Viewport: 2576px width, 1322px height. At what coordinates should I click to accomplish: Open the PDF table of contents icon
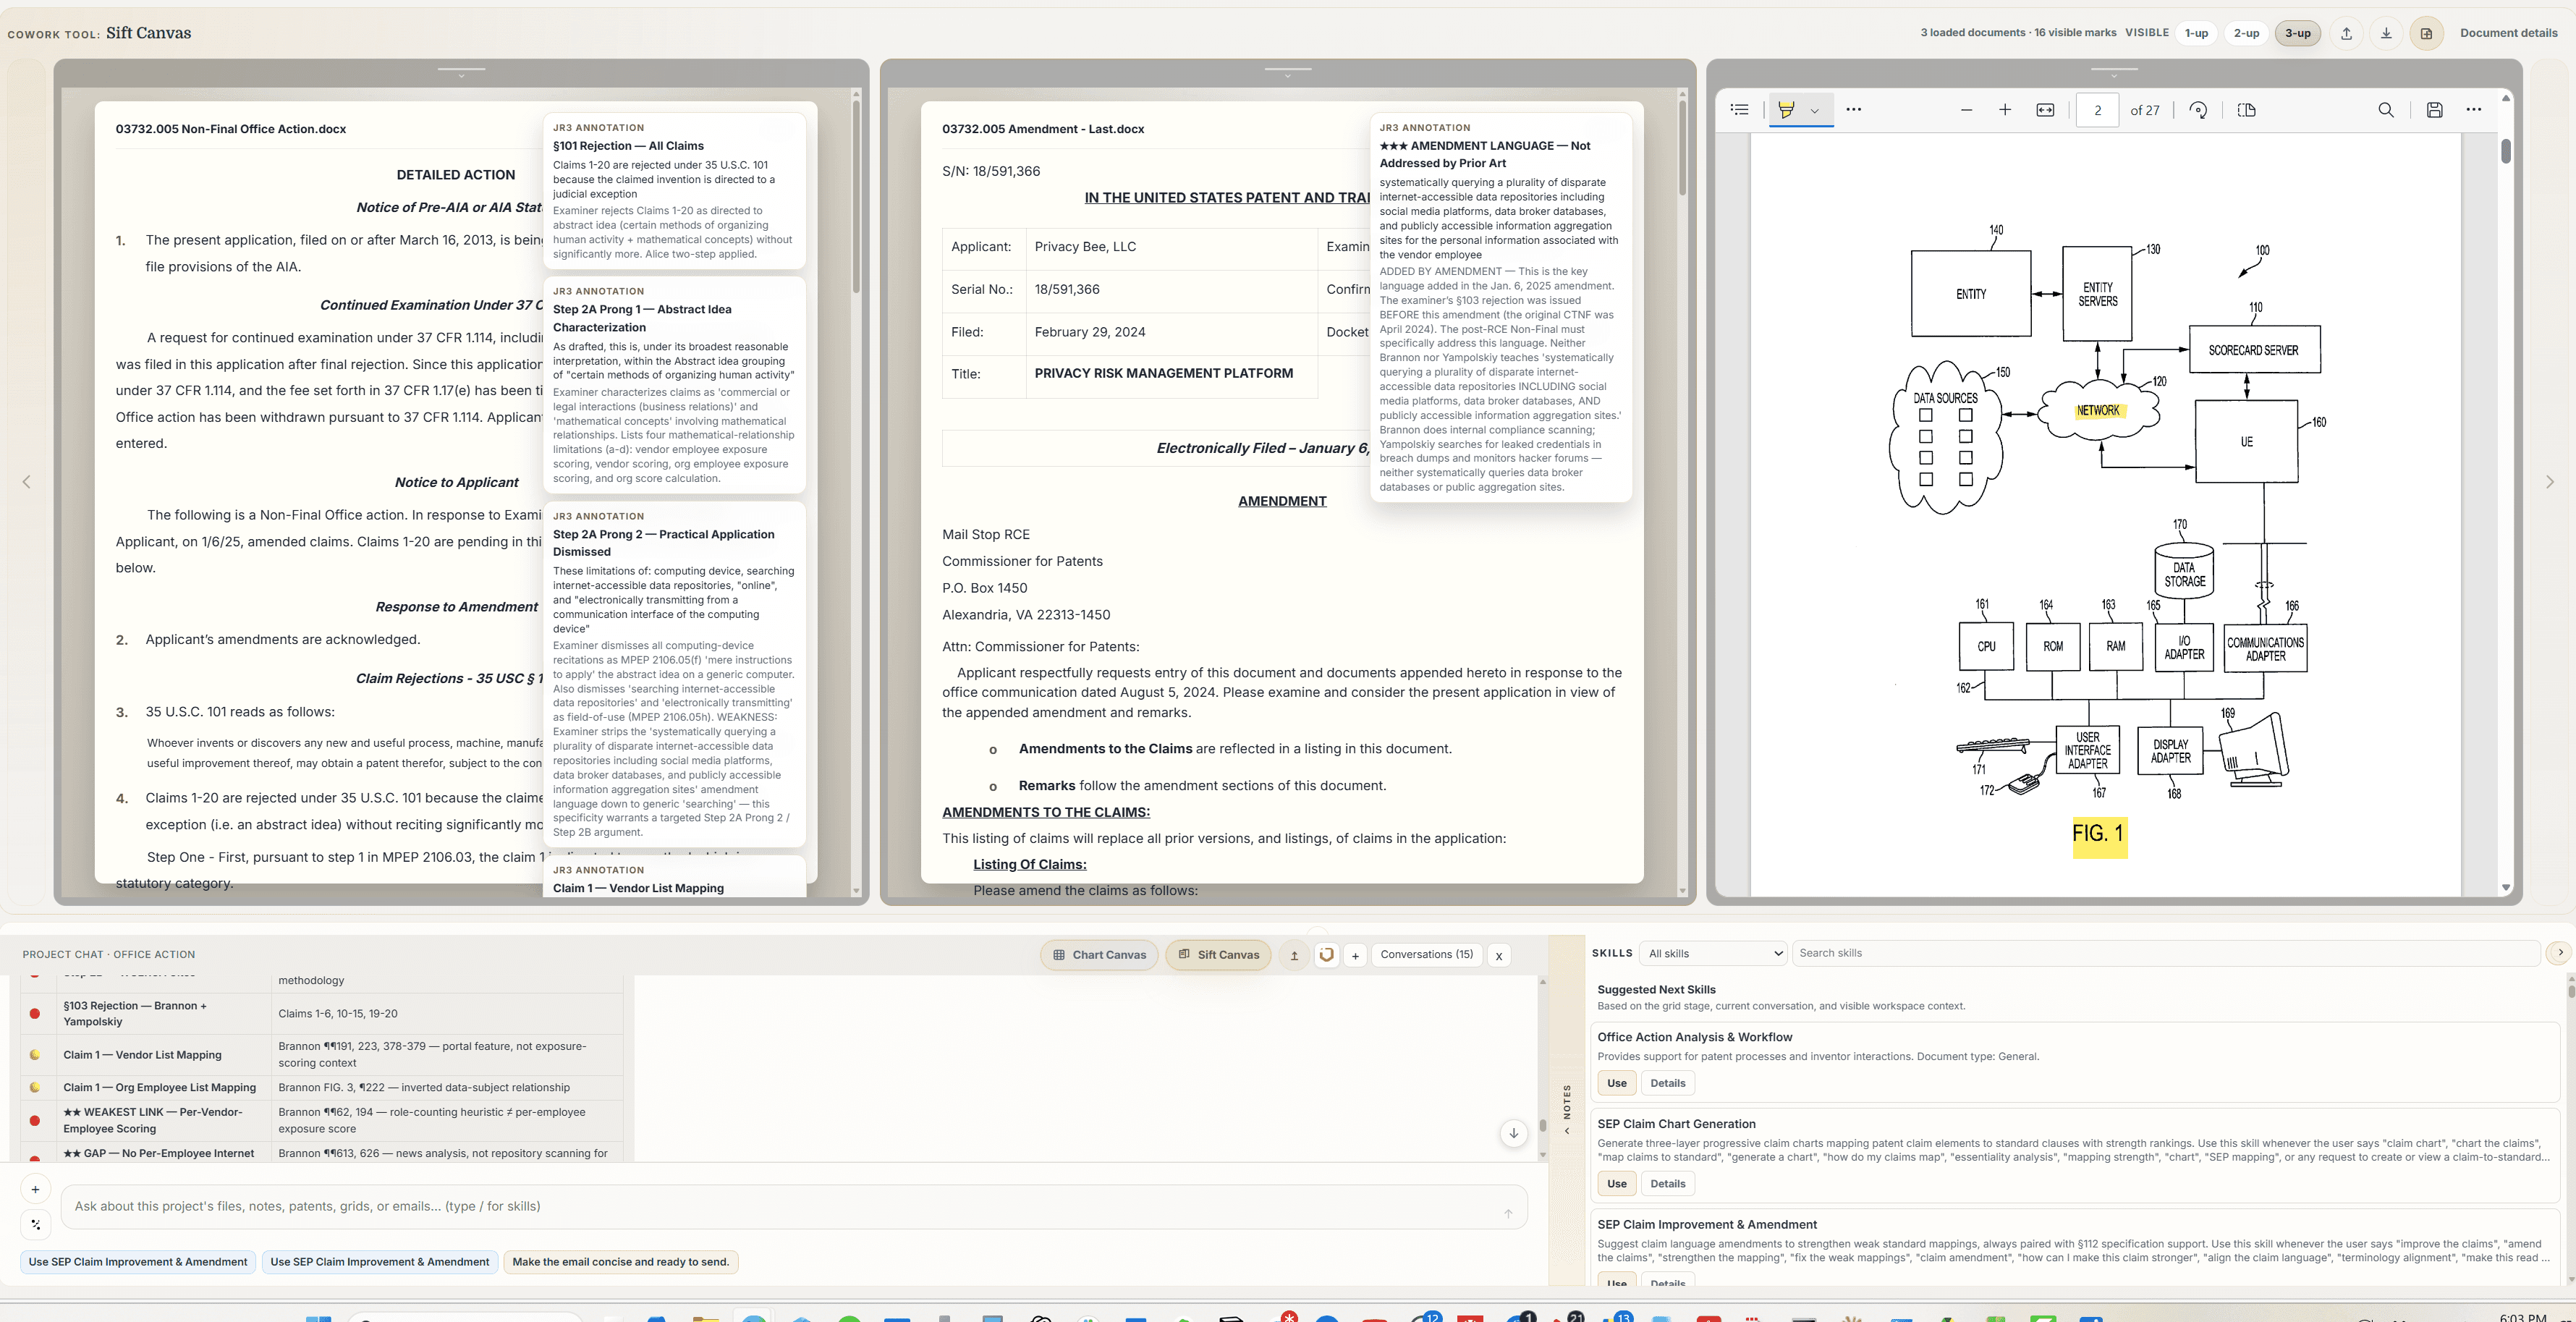click(x=1739, y=110)
